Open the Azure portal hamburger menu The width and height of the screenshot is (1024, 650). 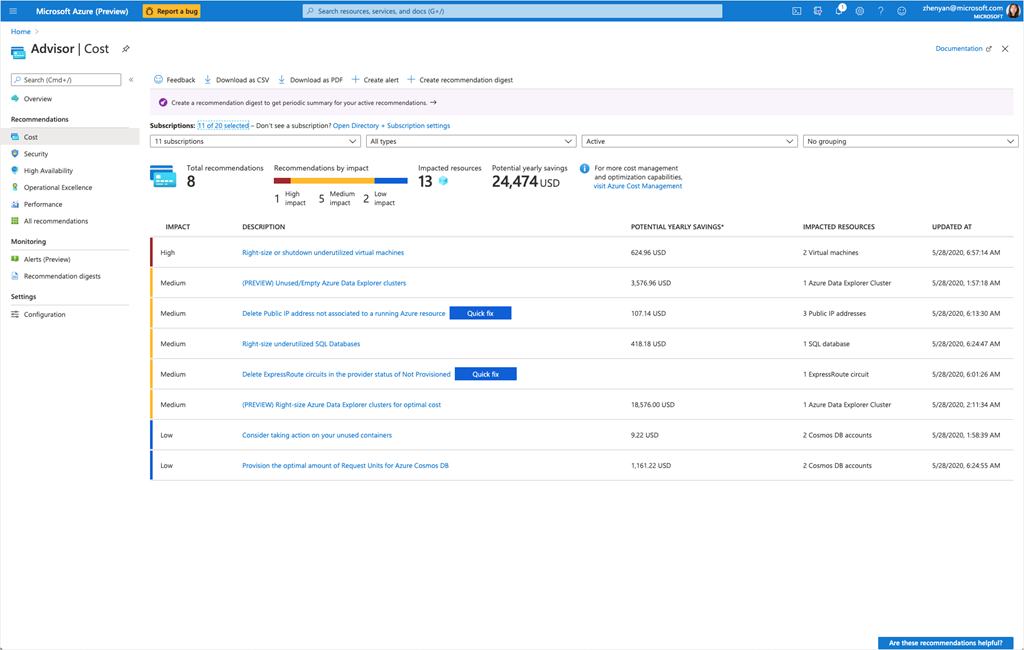(x=13, y=11)
